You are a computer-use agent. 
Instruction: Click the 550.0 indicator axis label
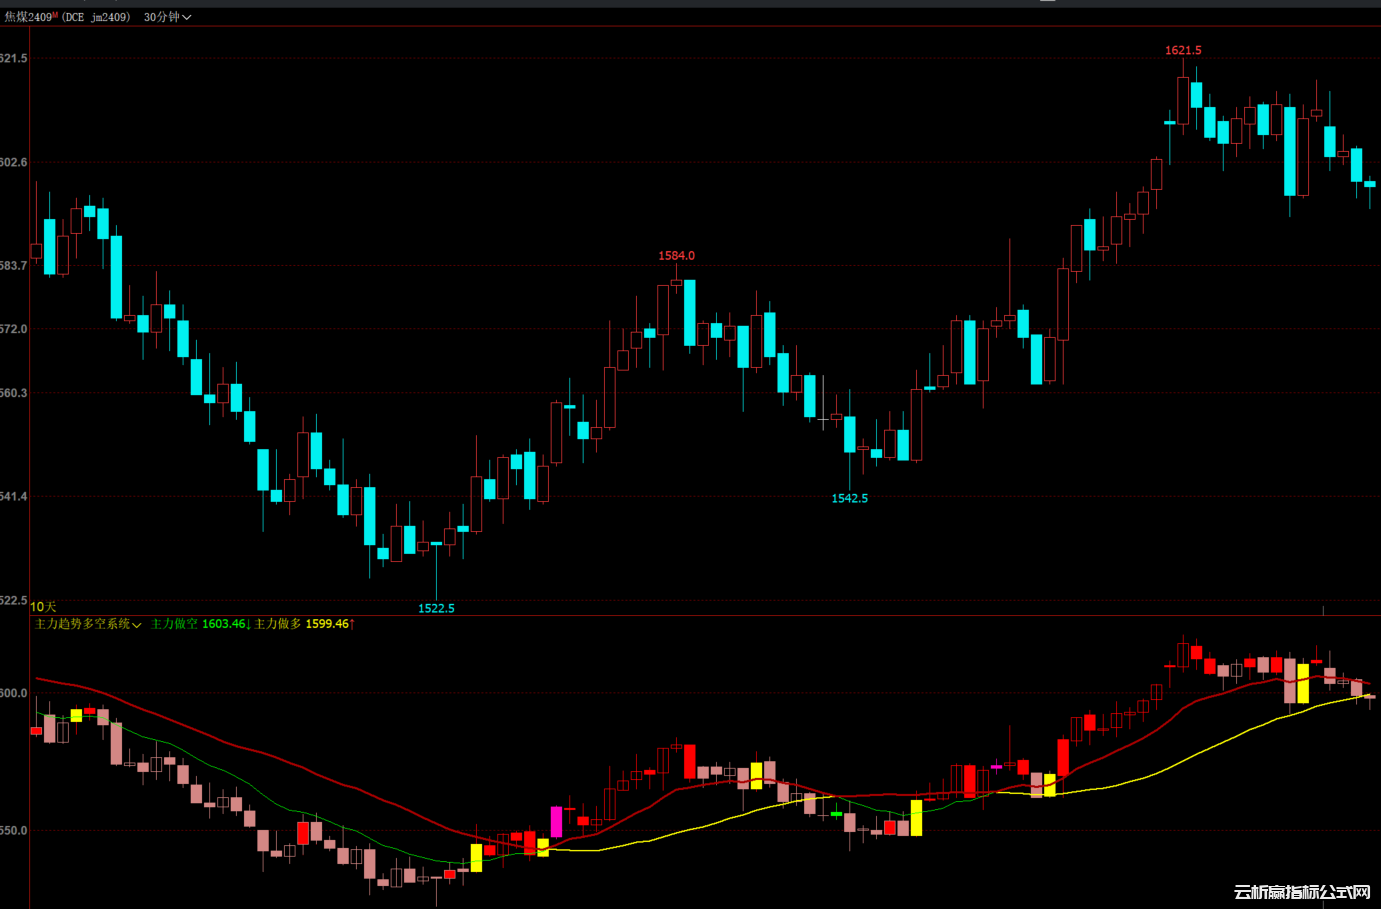point(14,830)
